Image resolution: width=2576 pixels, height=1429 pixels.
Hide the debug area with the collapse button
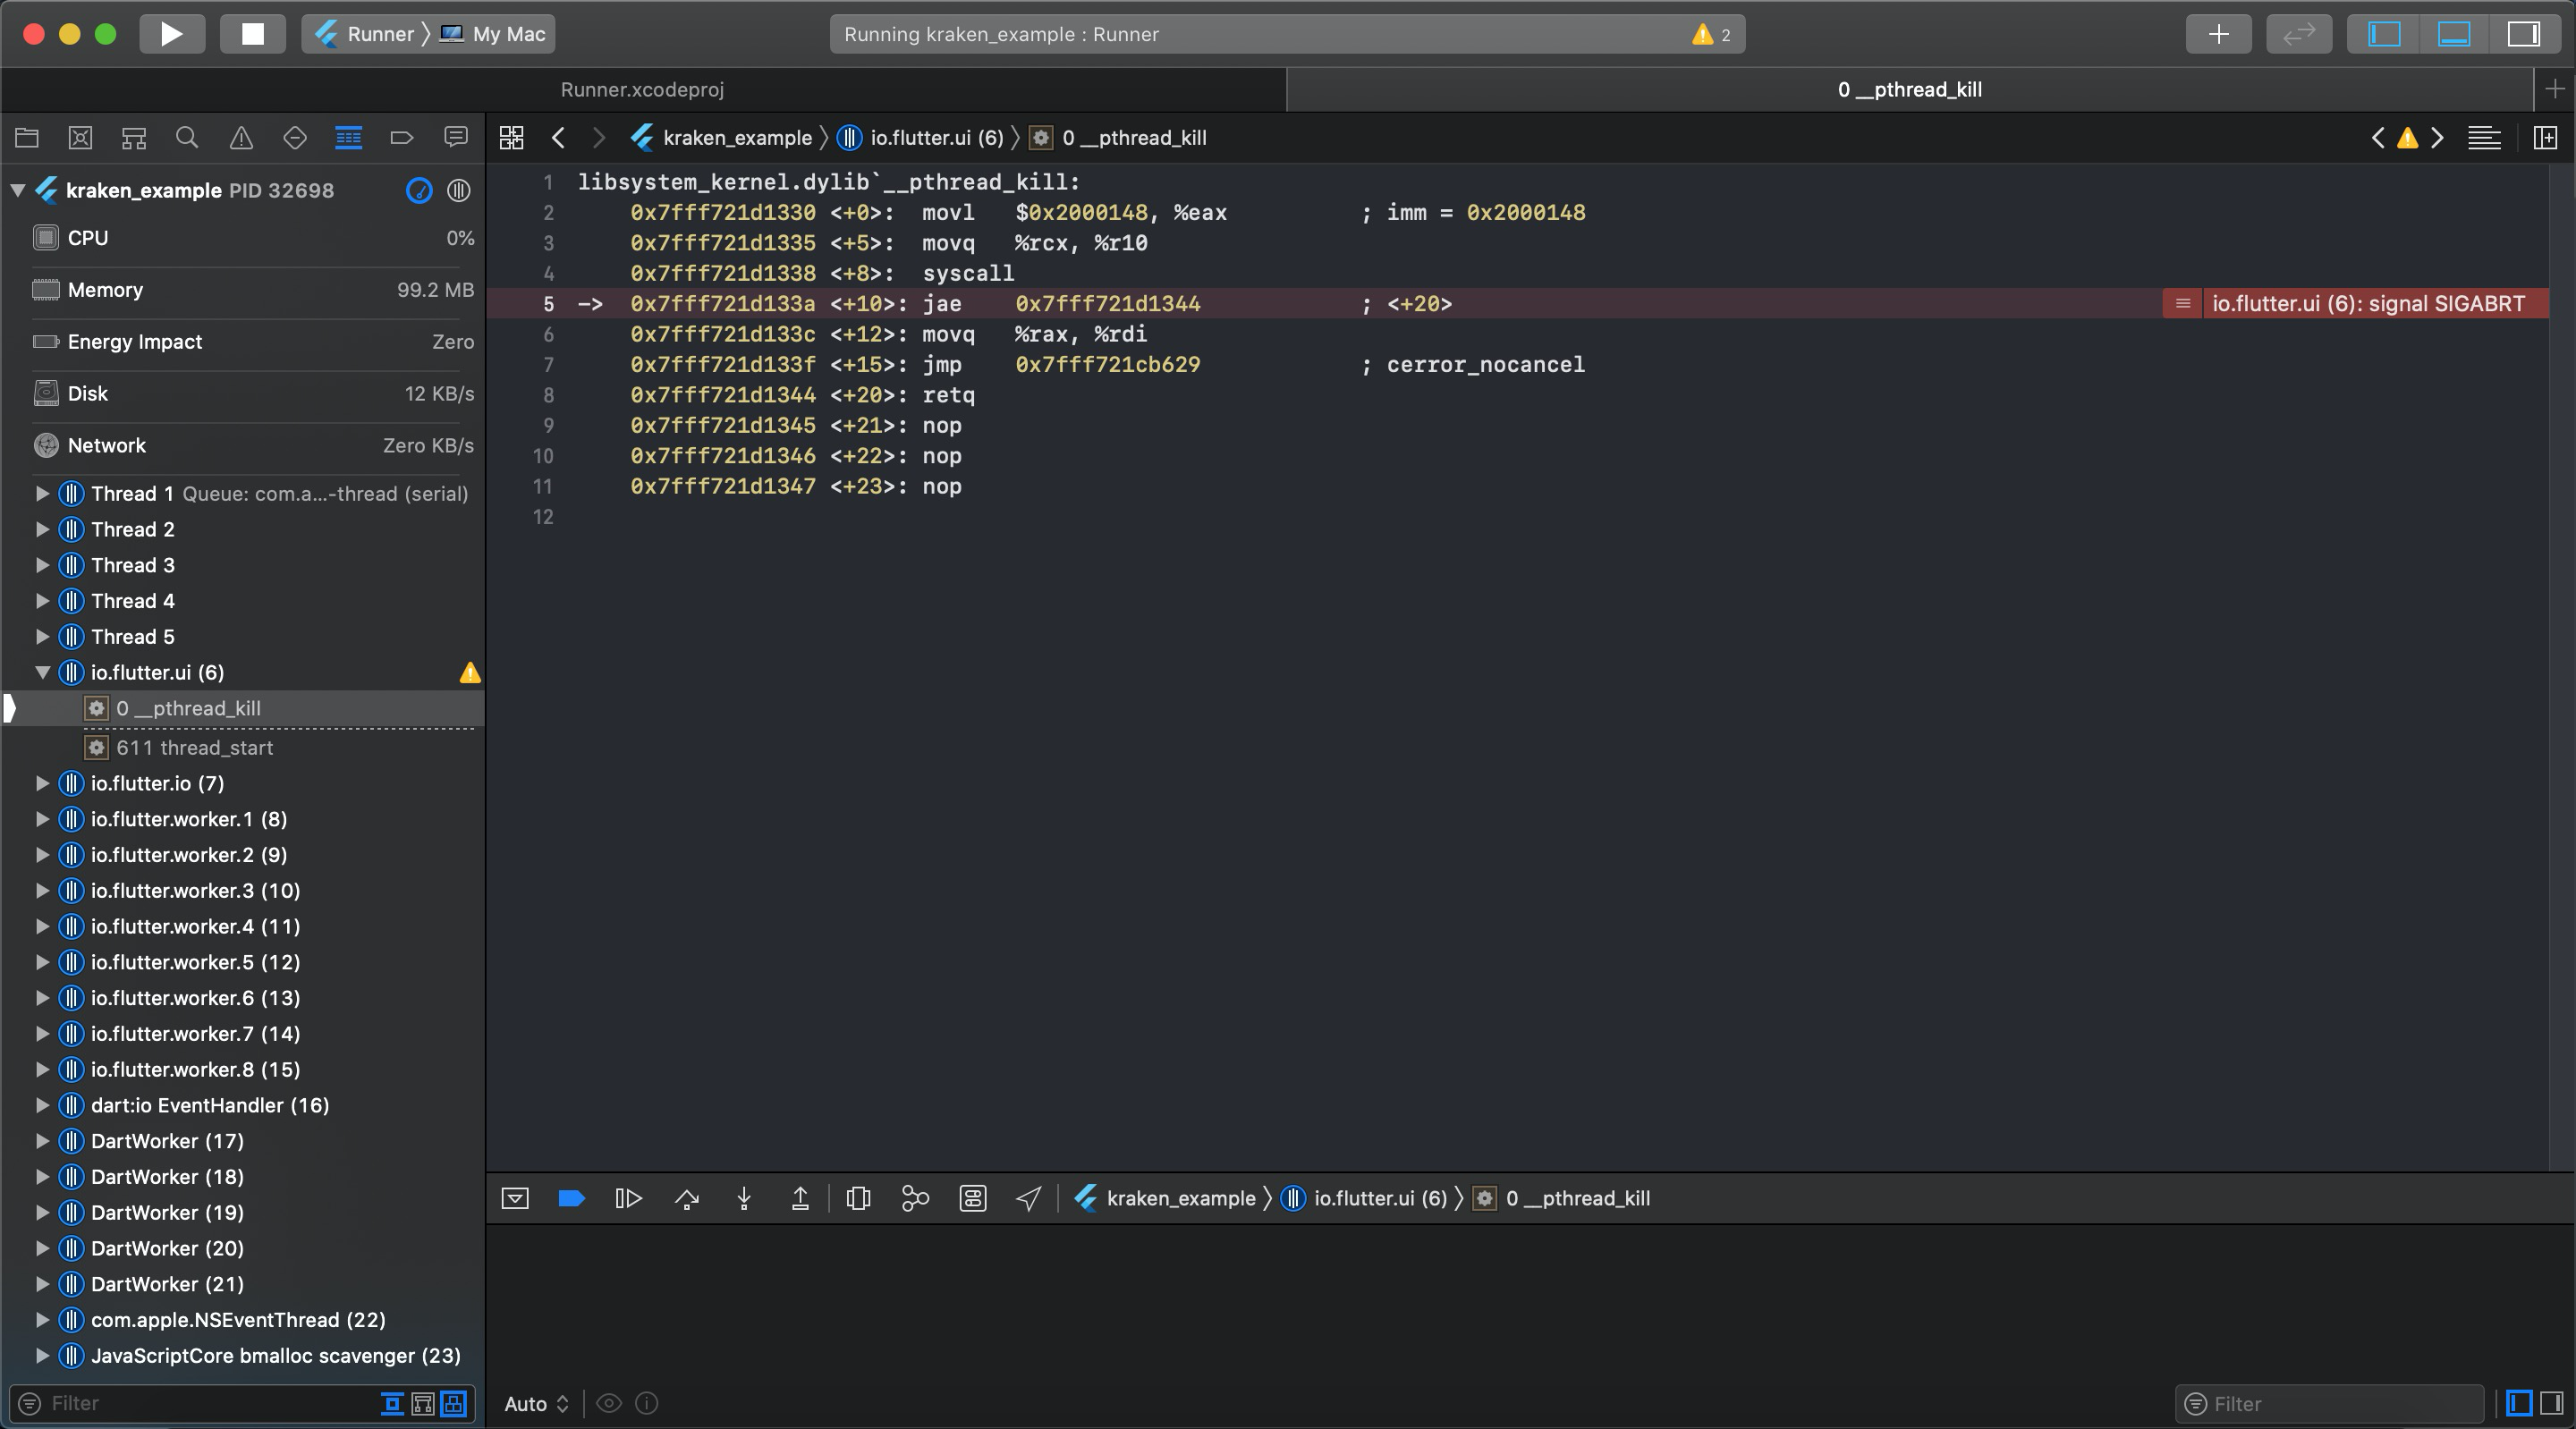[515, 1199]
